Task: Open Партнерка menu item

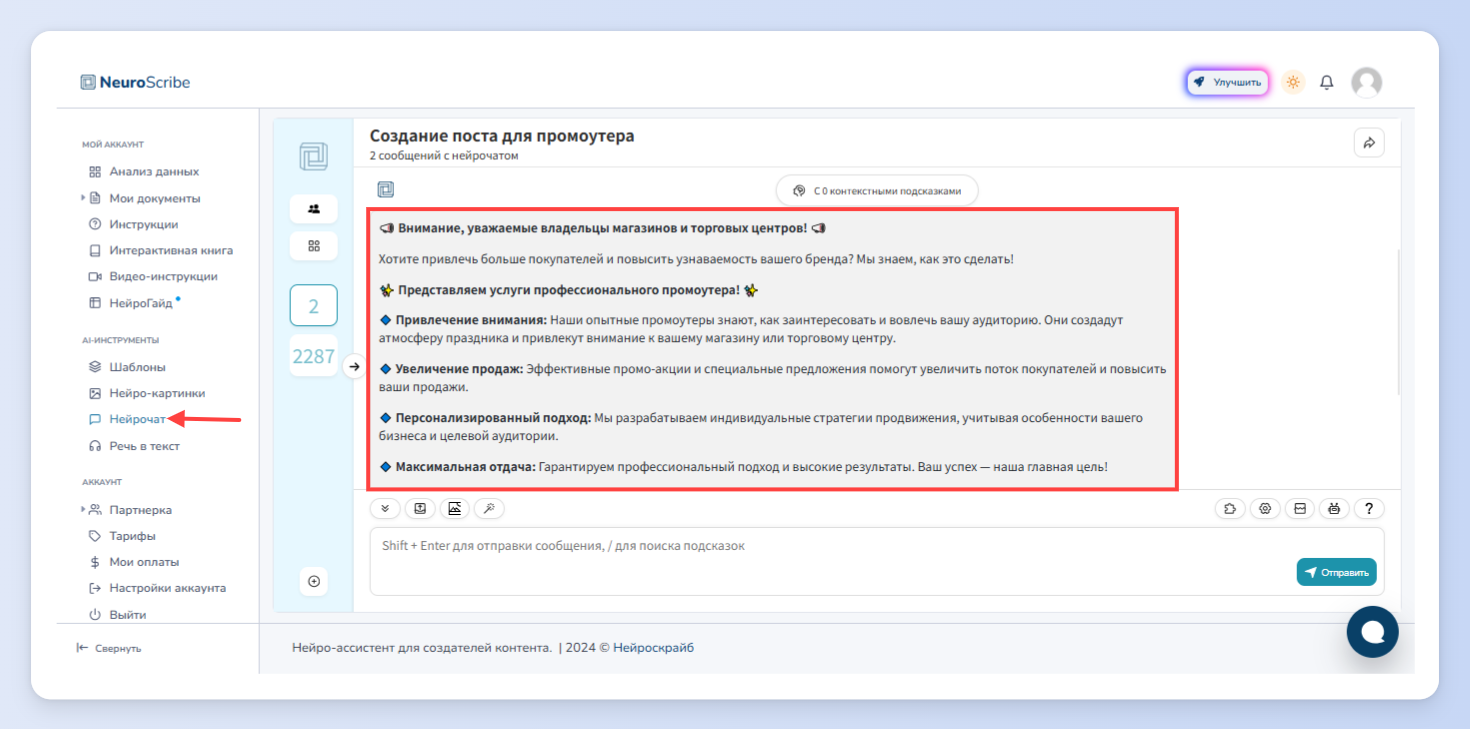Action: [x=140, y=510]
